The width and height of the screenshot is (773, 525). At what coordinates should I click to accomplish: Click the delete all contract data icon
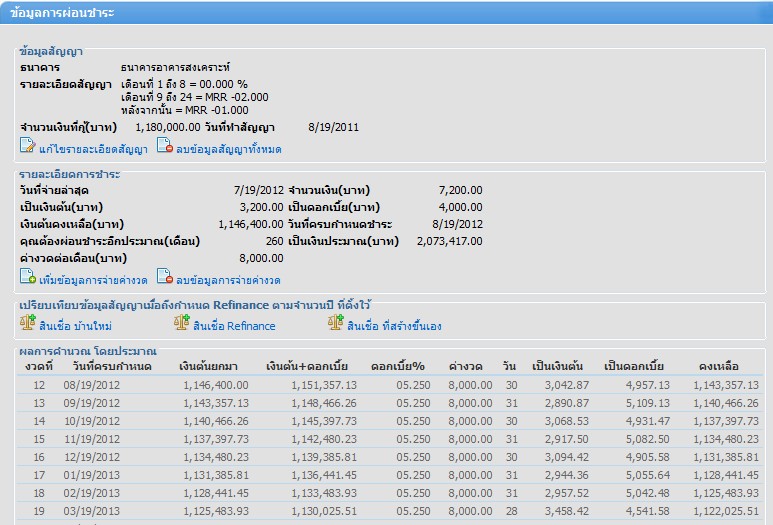165,147
